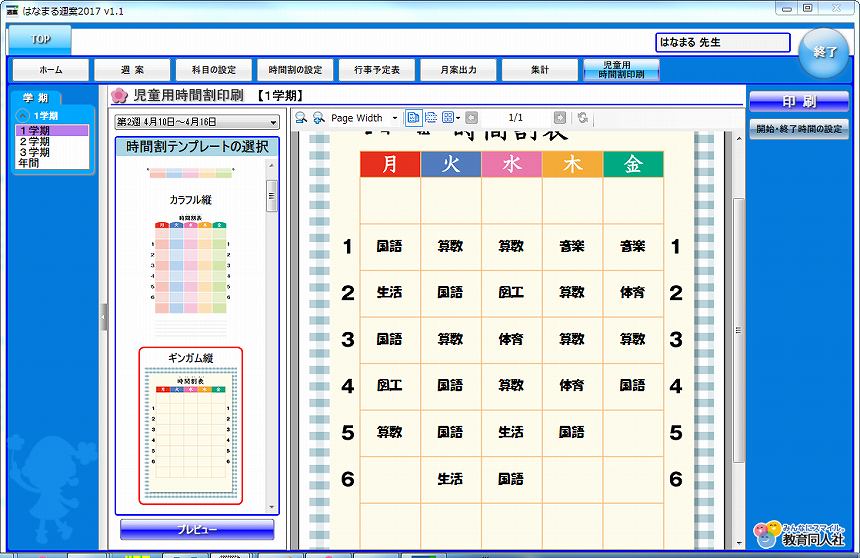The height and width of the screenshot is (558, 860).
Task: Click preview scroll down arrow
Action: tap(739, 543)
